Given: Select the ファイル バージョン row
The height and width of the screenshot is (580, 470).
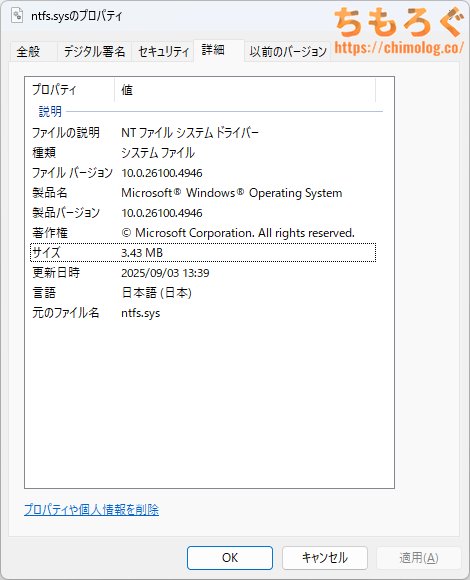Looking at the screenshot, I should (203, 173).
